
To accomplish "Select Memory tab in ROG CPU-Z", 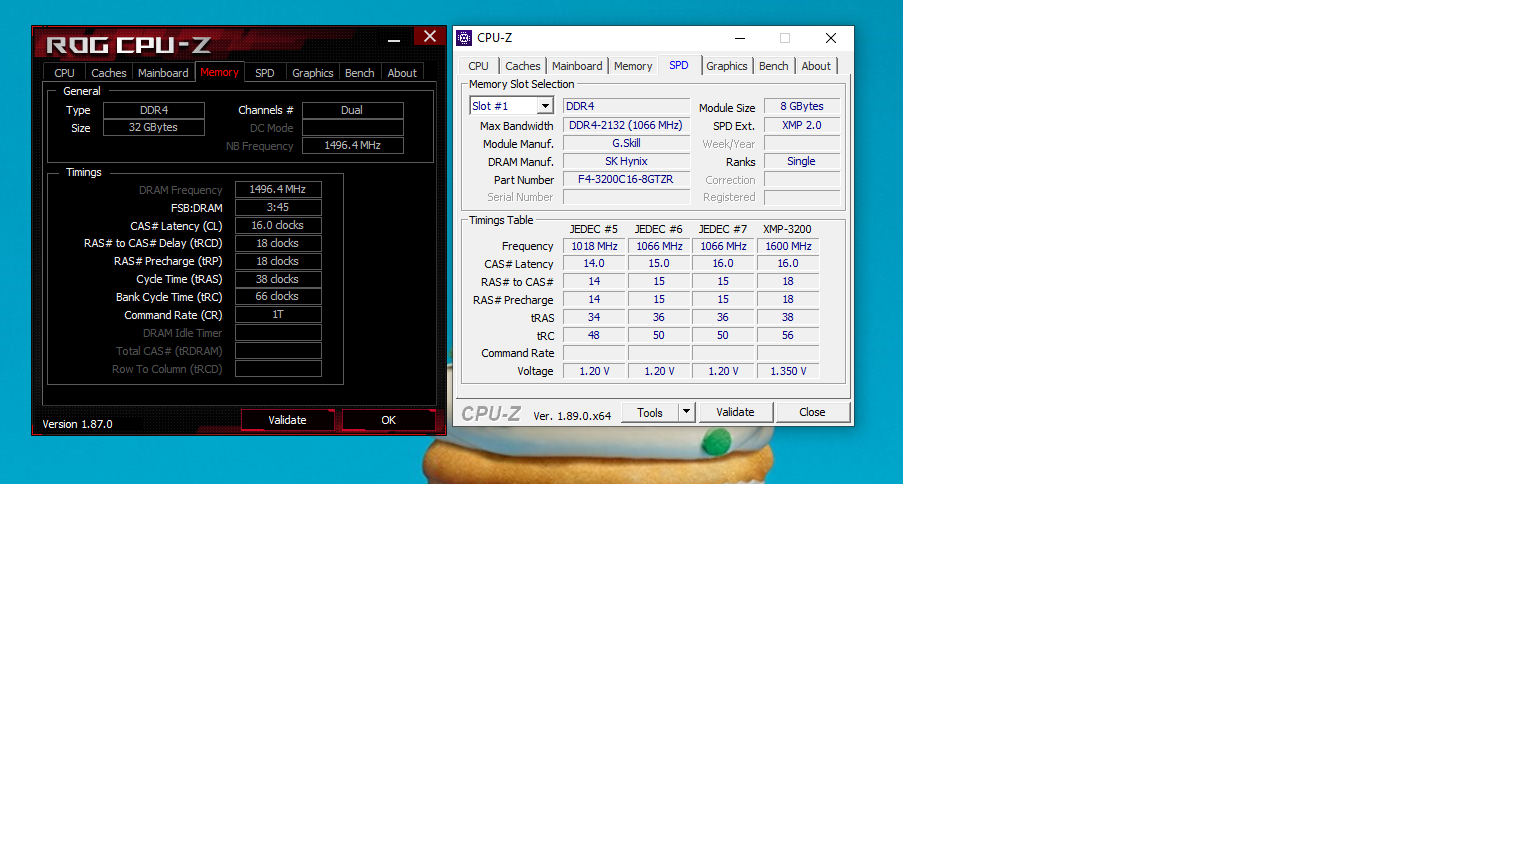I will [220, 72].
